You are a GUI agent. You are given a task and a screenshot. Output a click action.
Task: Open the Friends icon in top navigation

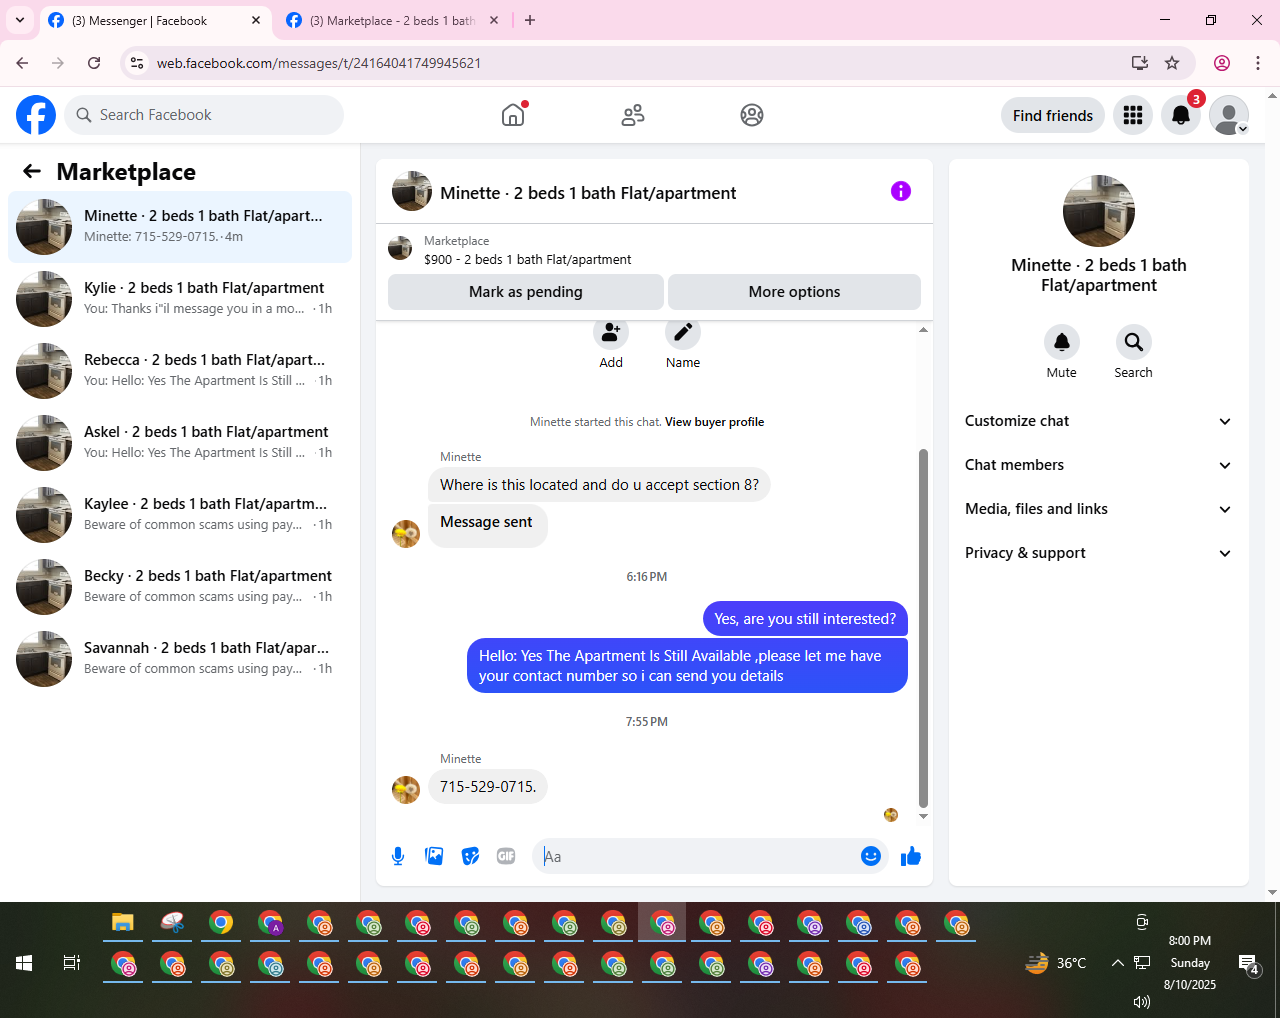click(633, 115)
